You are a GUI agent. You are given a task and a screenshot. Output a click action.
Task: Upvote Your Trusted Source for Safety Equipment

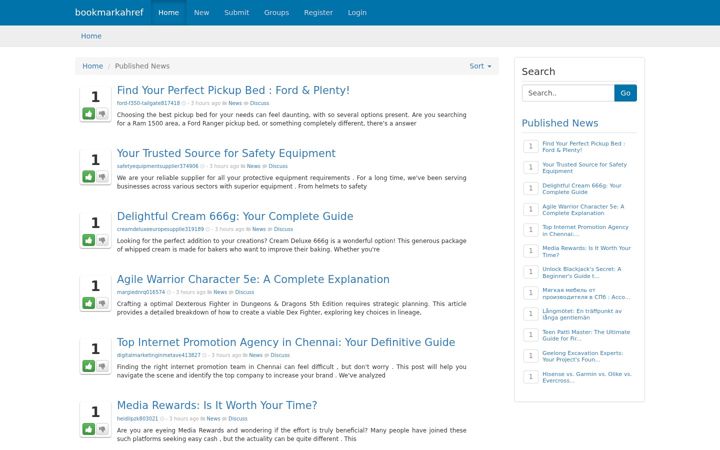(x=89, y=176)
